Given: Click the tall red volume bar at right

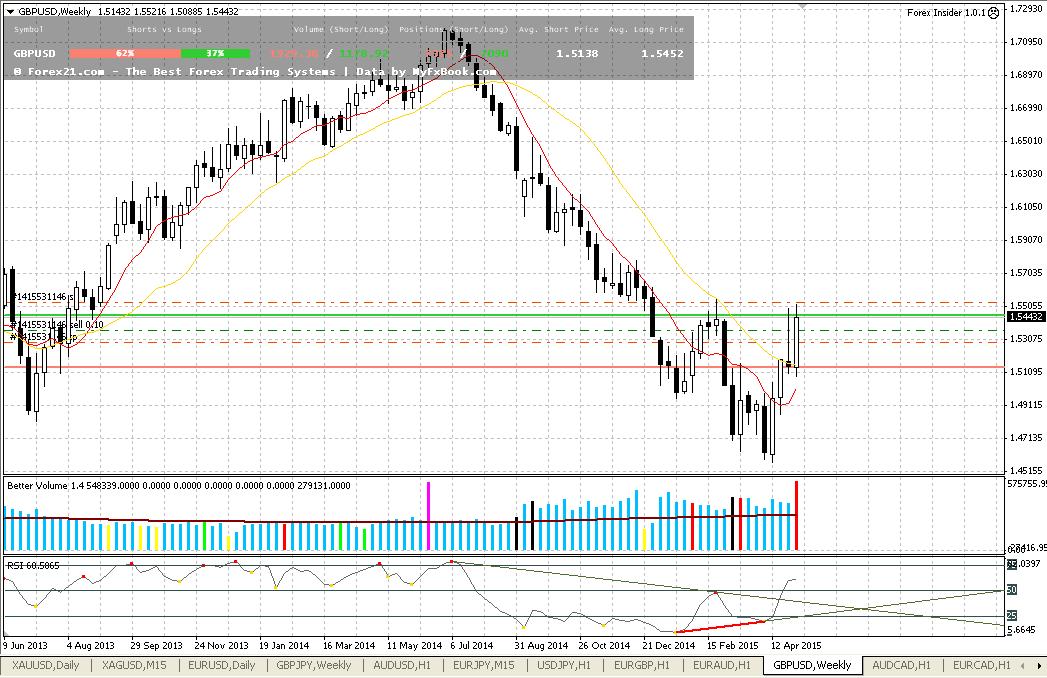Looking at the screenshot, I should pyautogui.click(x=796, y=516).
